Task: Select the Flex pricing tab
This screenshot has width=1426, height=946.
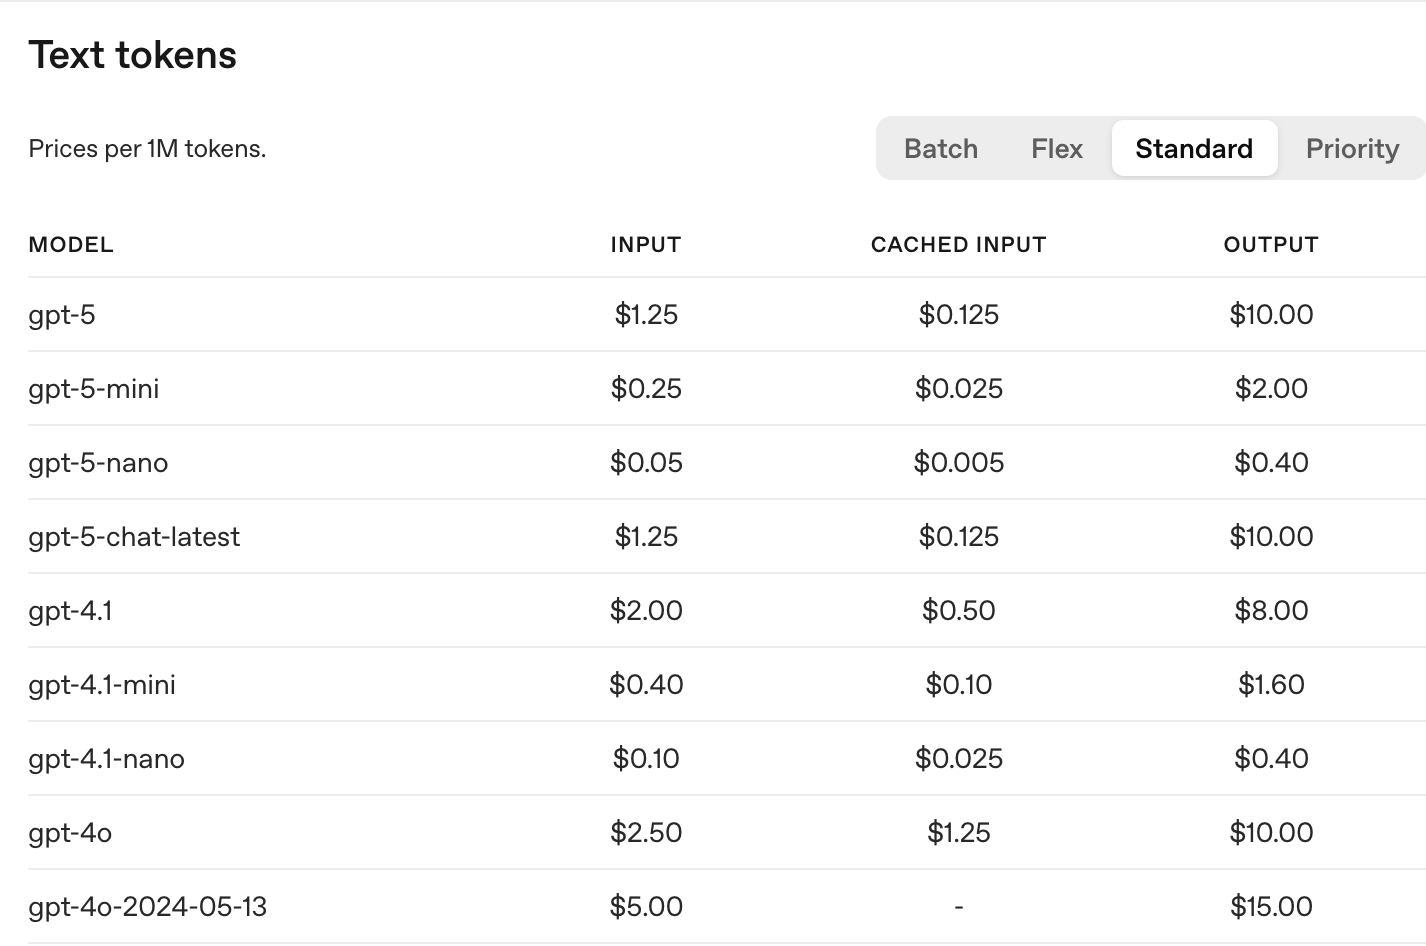Action: [x=1057, y=148]
